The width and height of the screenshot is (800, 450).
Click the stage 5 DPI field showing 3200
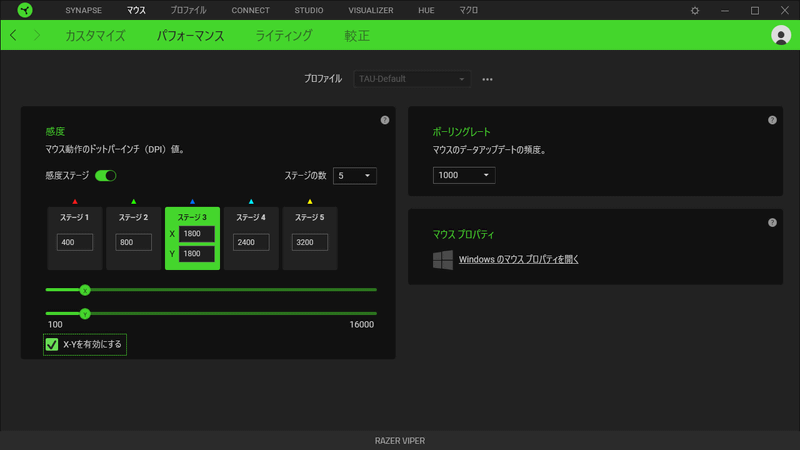[310, 242]
